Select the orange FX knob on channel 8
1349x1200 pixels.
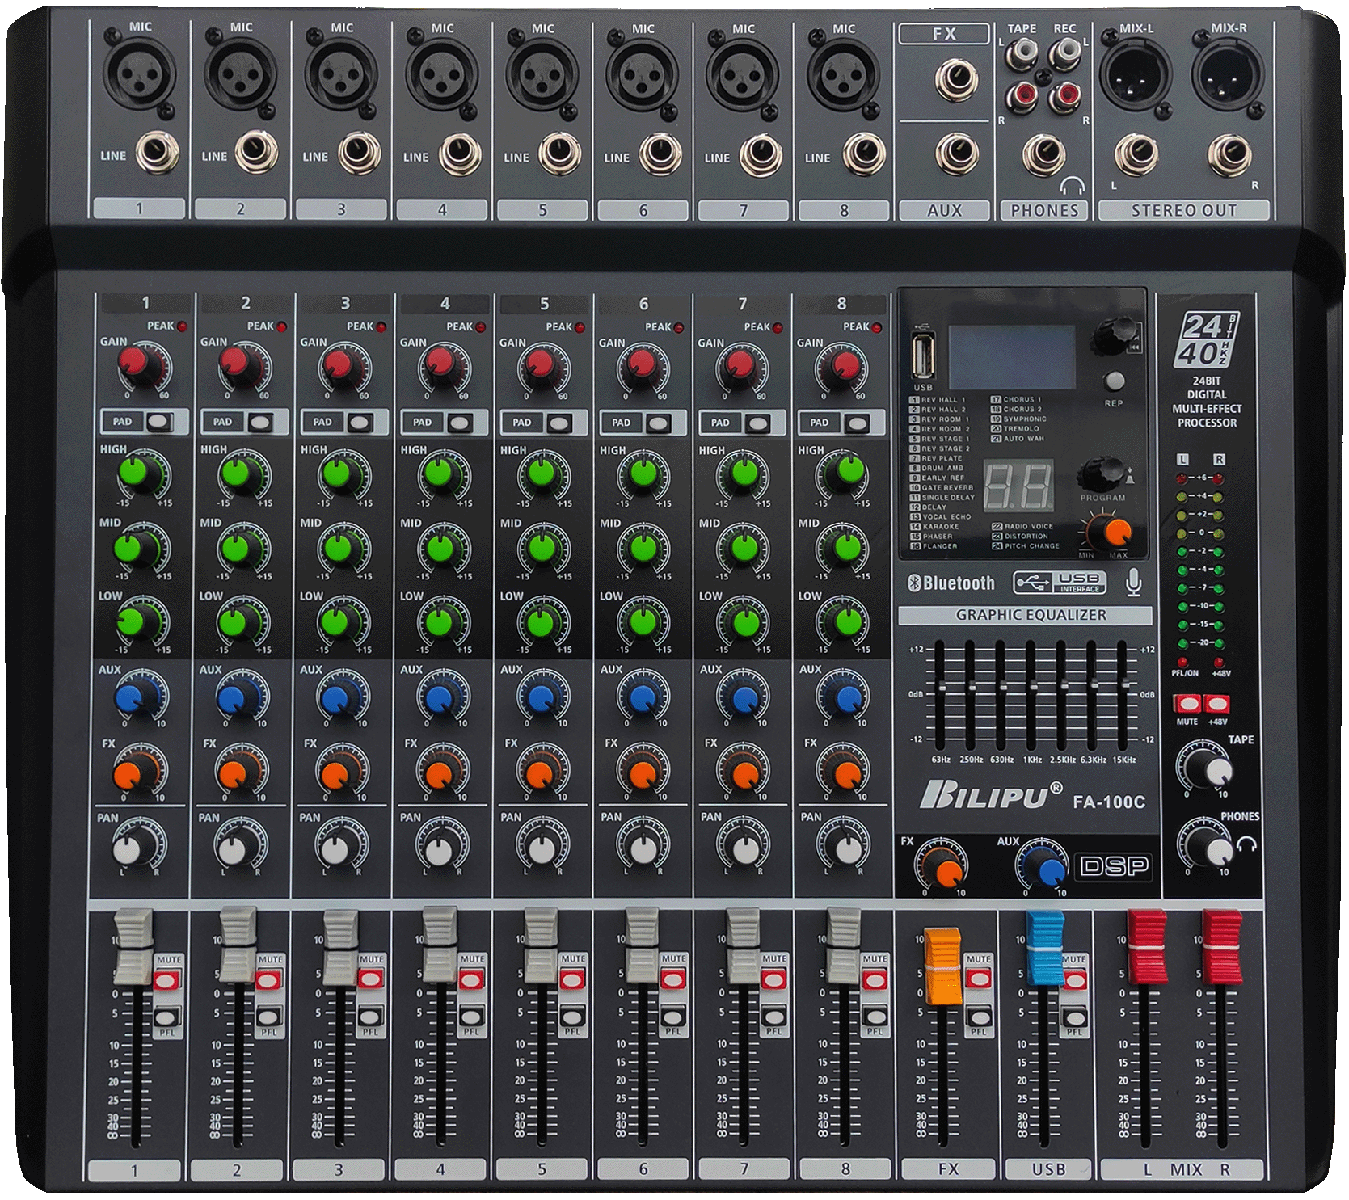843,773
